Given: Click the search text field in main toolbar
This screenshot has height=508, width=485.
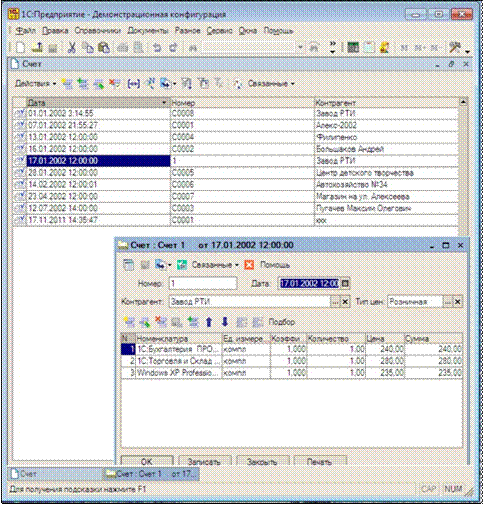Looking at the screenshot, I should coord(249,48).
